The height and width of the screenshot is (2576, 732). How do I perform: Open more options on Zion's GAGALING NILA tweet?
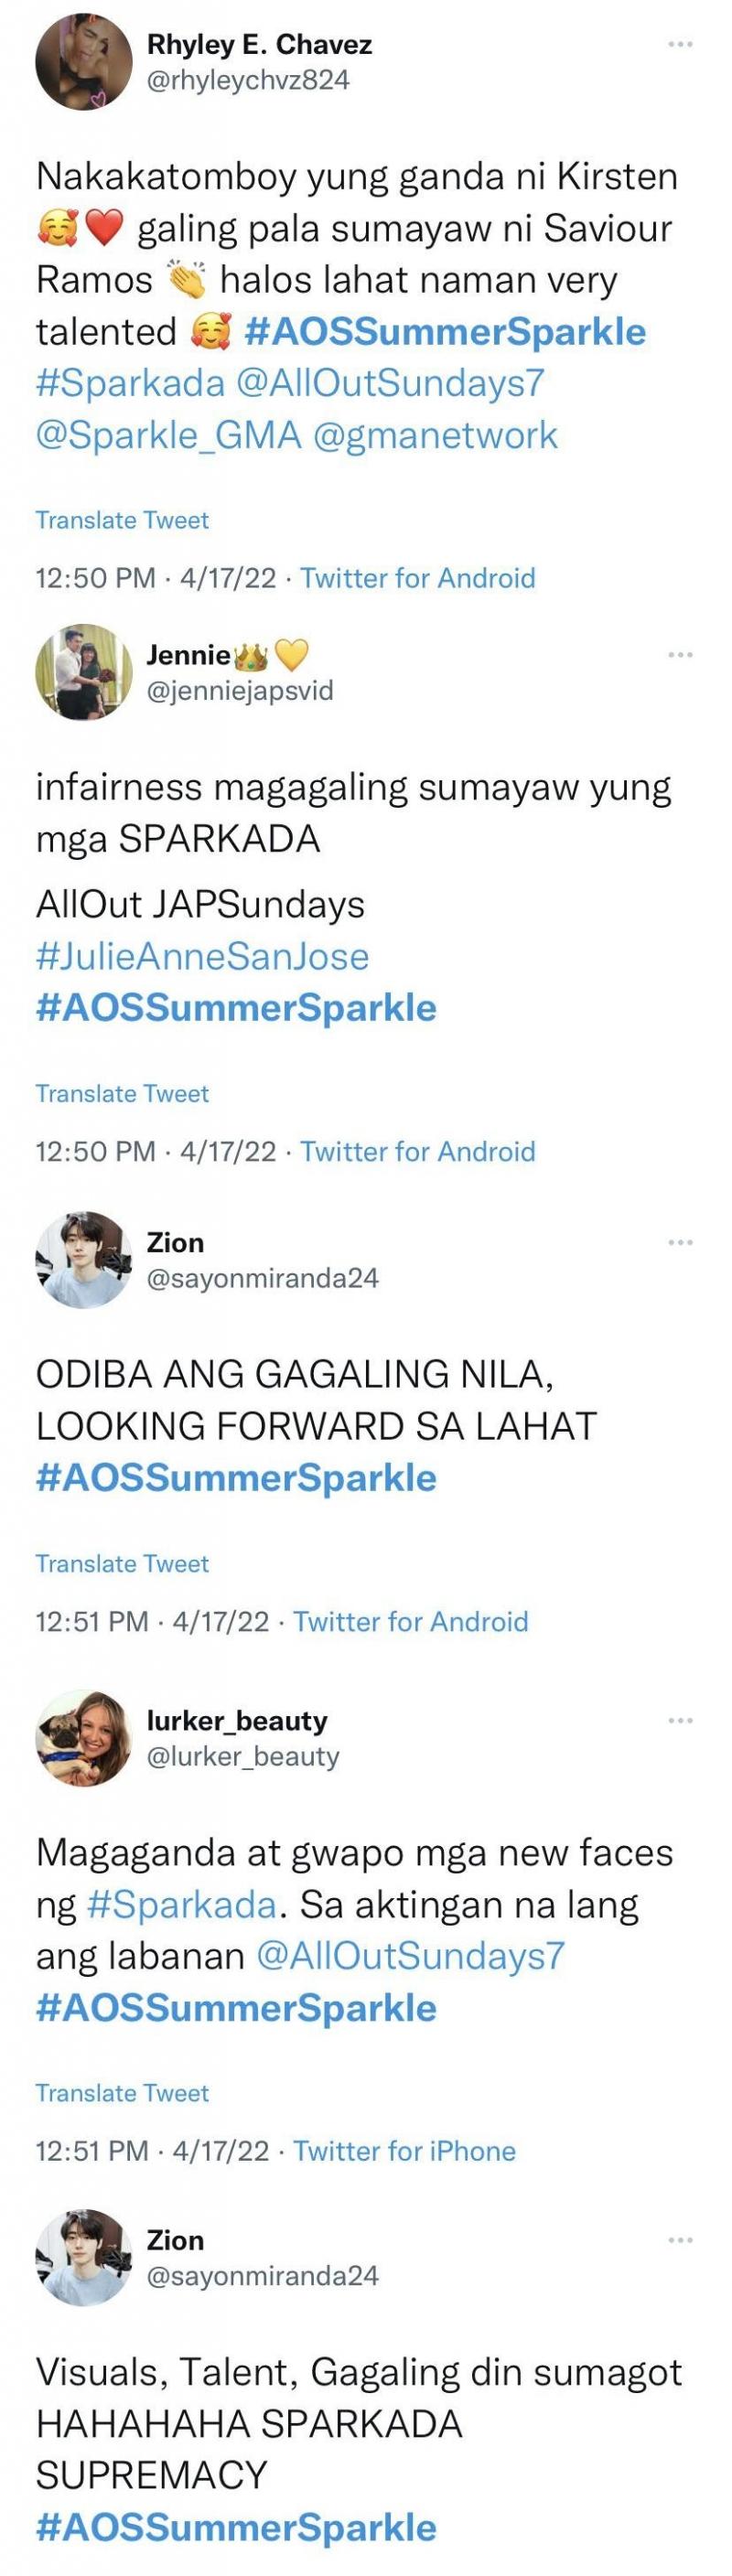point(680,1242)
